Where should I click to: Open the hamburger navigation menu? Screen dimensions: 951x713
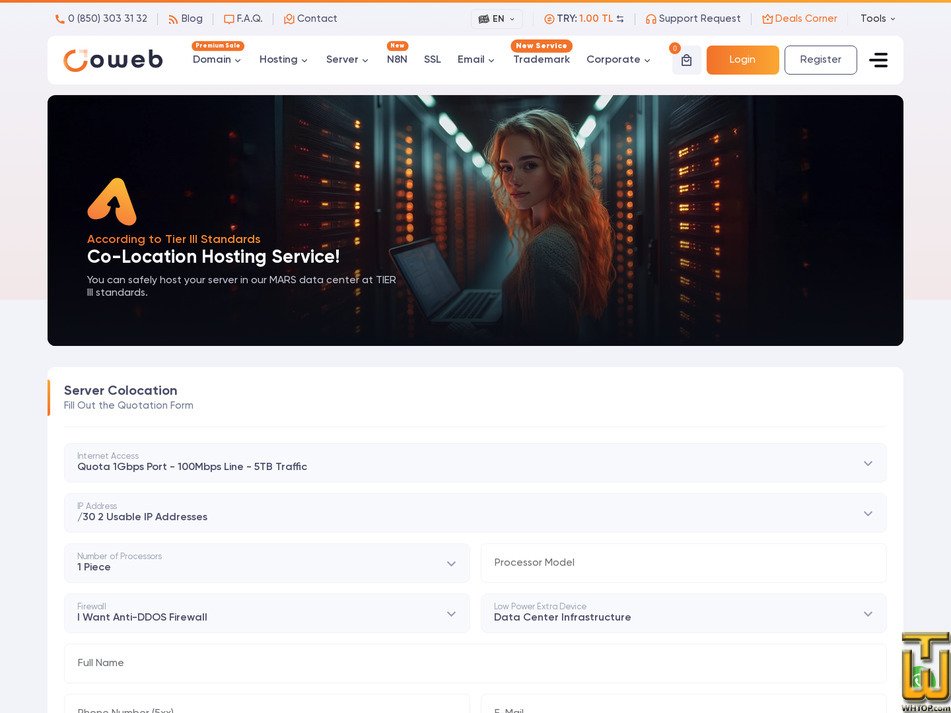pyautogui.click(x=878, y=60)
